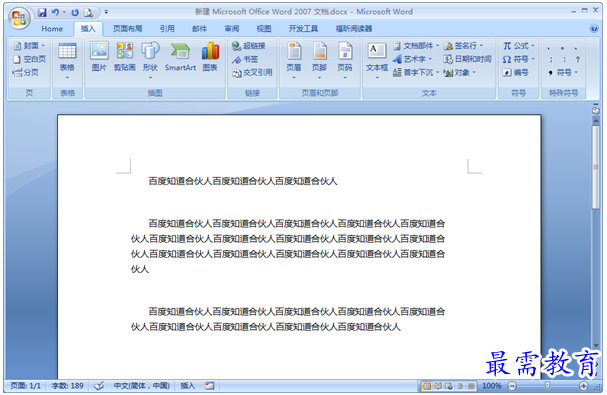
Task: Switch to the Home tab
Action: pos(52,29)
